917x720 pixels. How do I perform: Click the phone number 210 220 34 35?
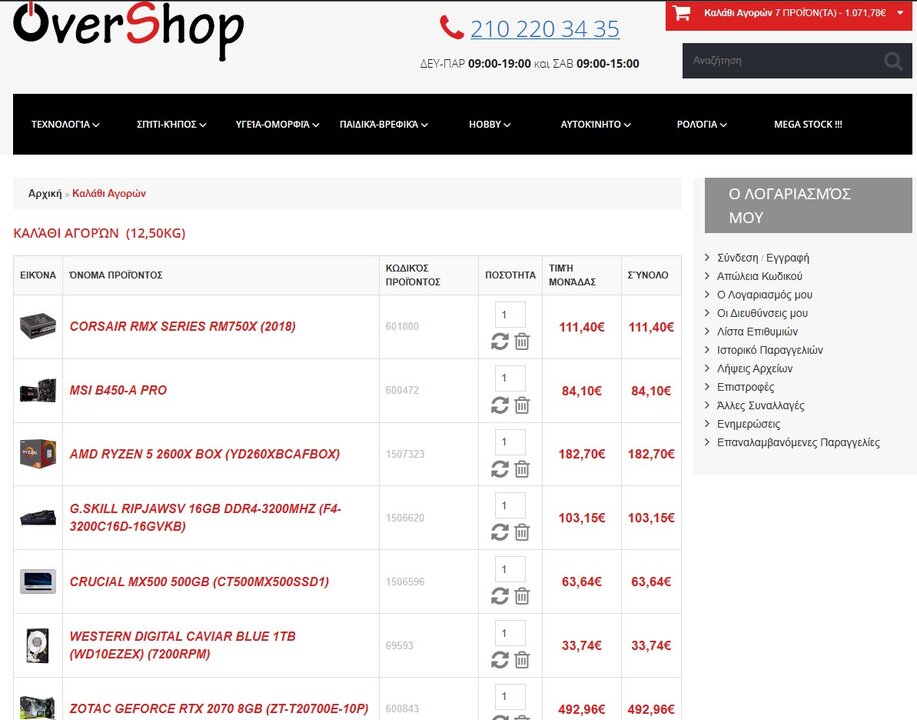544,29
